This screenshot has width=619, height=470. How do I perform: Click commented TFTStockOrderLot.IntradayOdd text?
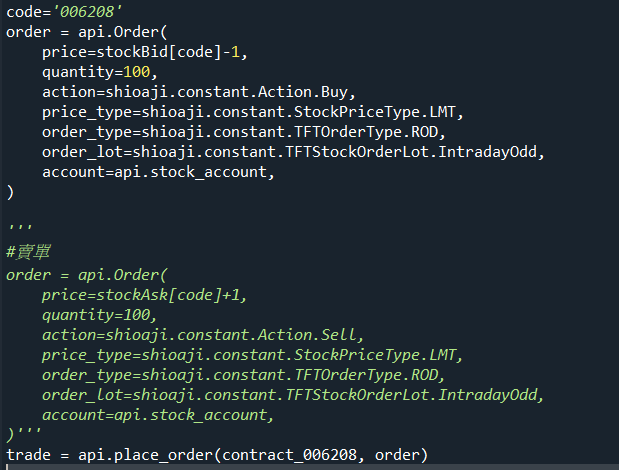tap(411, 395)
